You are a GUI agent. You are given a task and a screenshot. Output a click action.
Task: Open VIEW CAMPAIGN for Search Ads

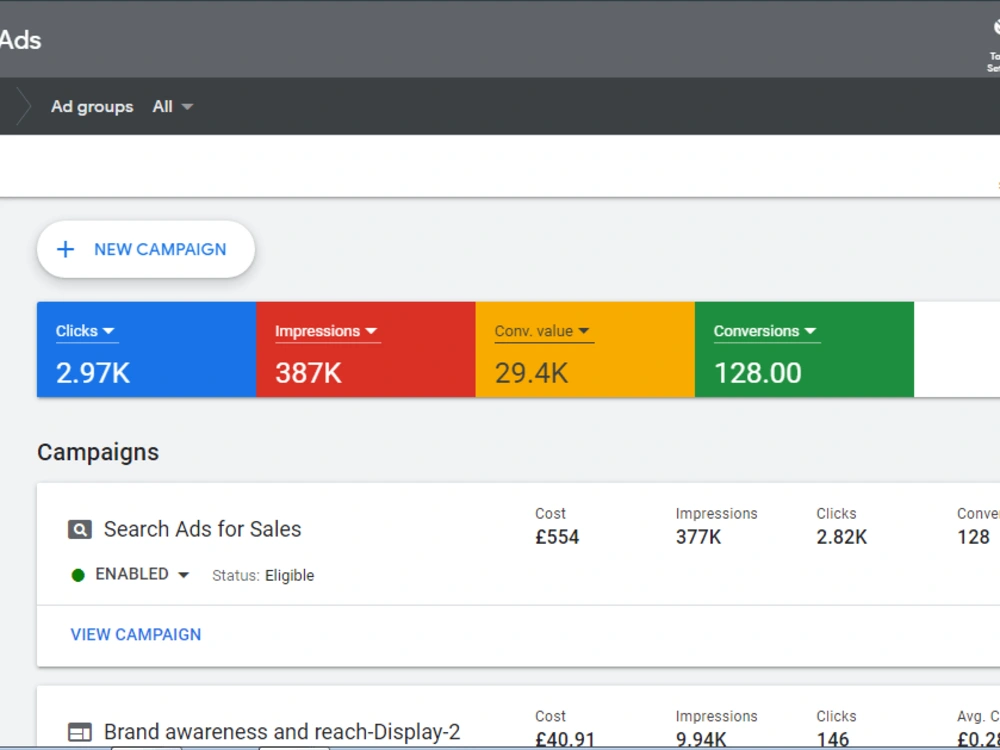(x=136, y=635)
